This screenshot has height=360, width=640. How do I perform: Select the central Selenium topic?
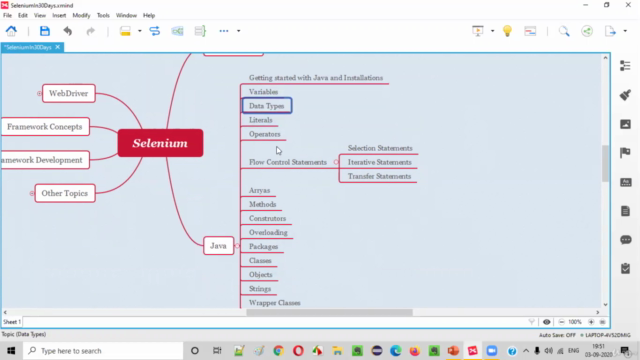(160, 143)
